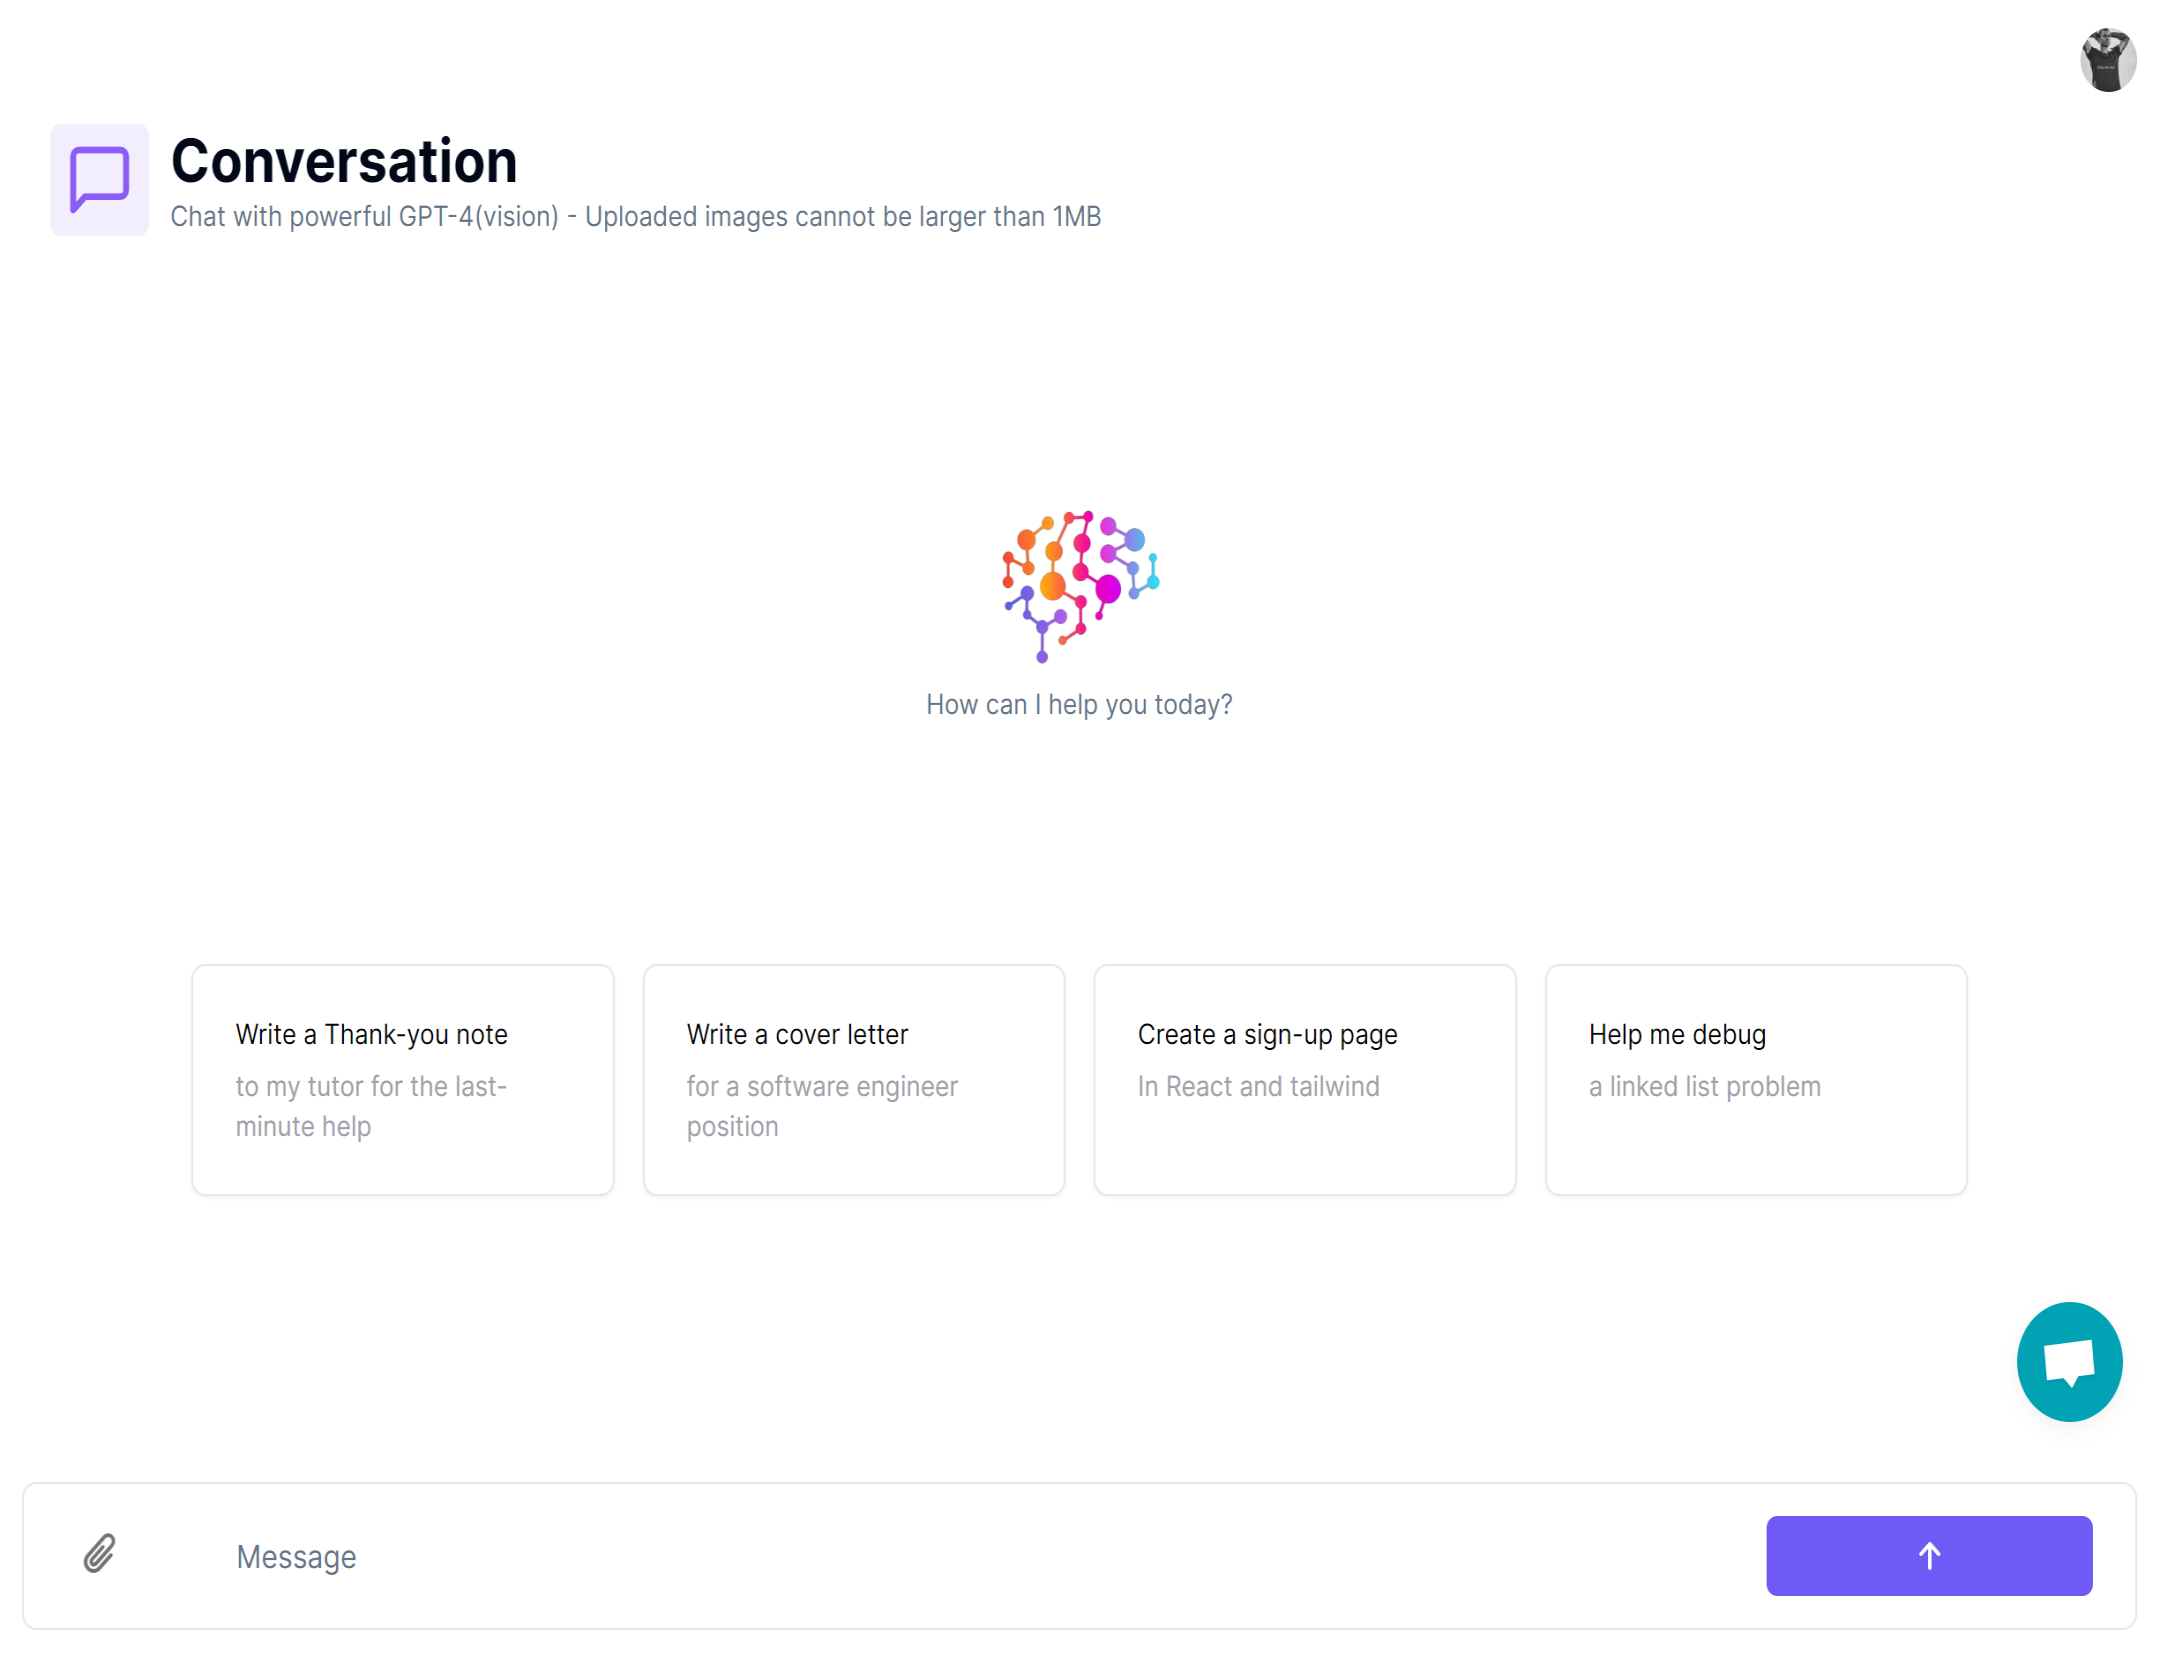Click the "Uploaded images cannot be larger than 1MB" notice
Viewport: 2160px width, 1657px height.
pyautogui.click(x=843, y=217)
